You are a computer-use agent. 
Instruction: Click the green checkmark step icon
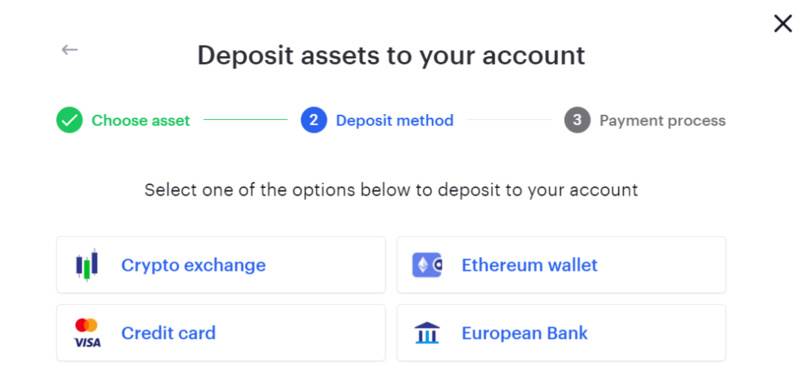point(69,120)
